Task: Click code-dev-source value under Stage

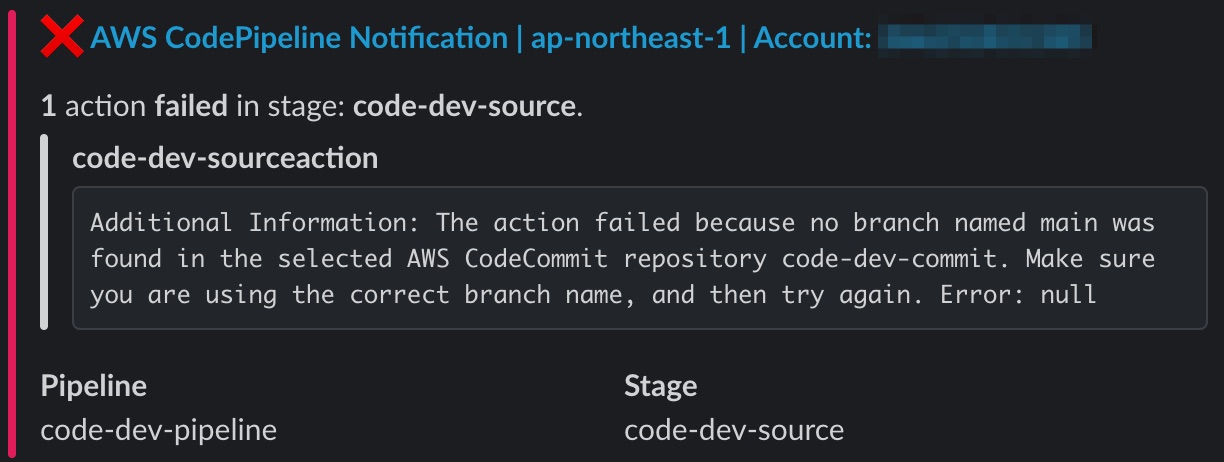Action: tap(734, 430)
